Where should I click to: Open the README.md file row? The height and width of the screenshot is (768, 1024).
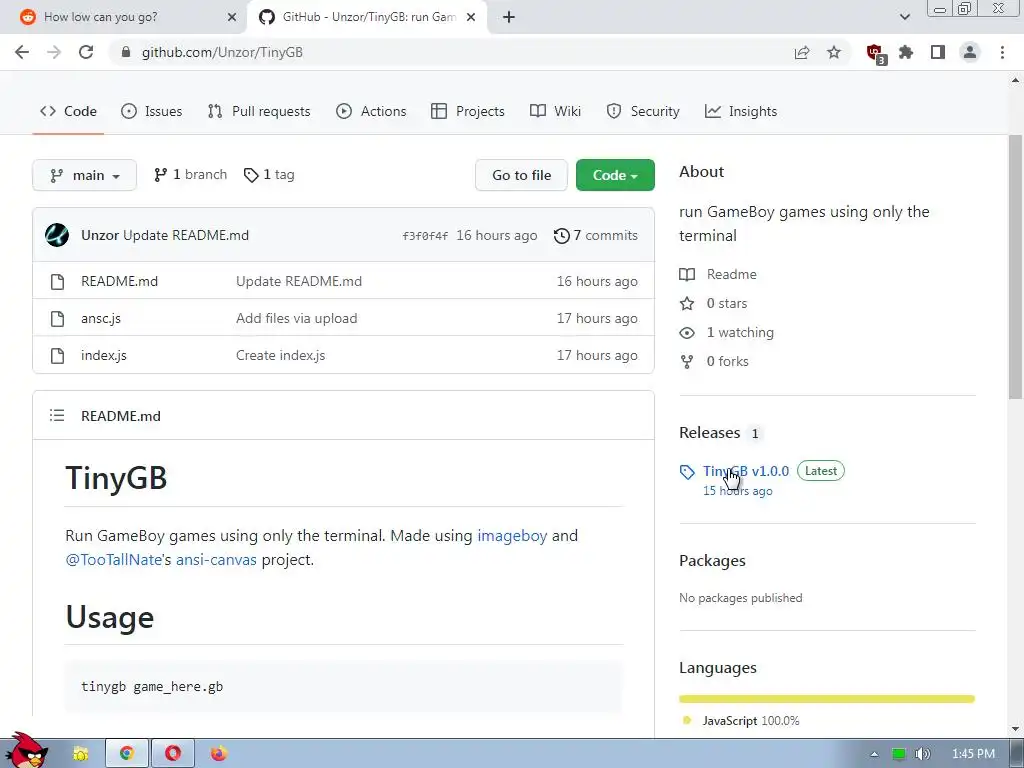344,281
